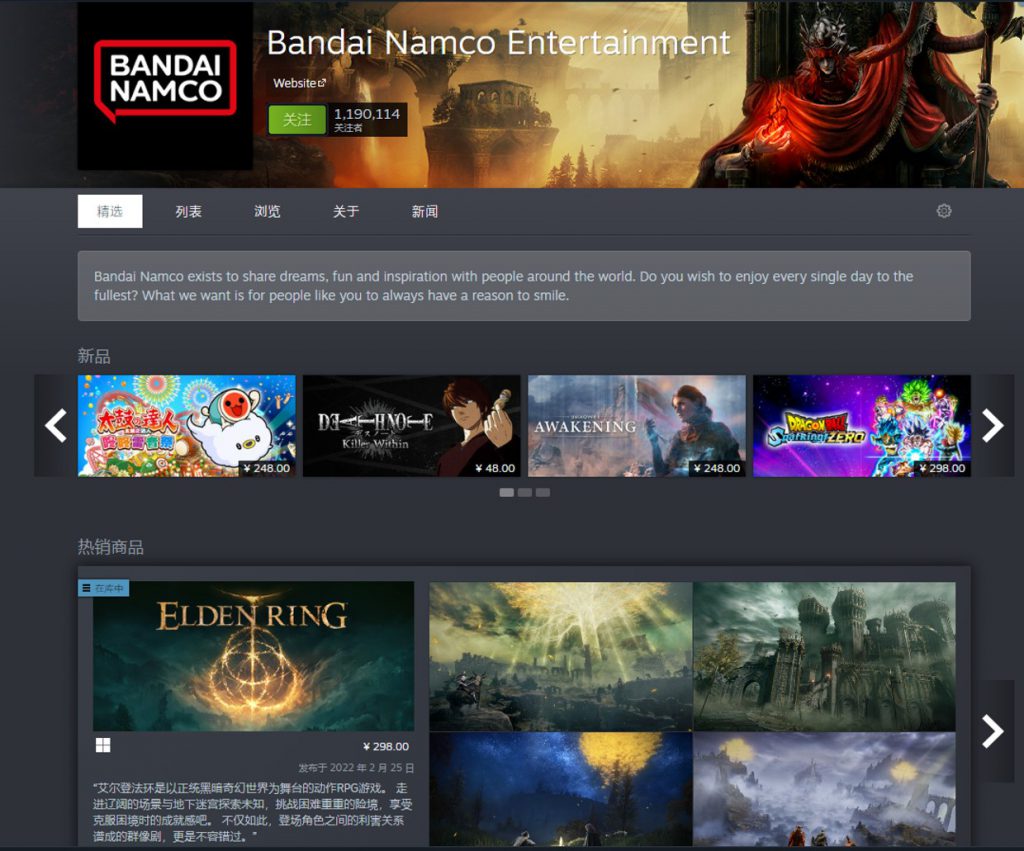Image resolution: width=1024 pixels, height=851 pixels.
Task: Click the external link icon next to Website
Action: 321,84
